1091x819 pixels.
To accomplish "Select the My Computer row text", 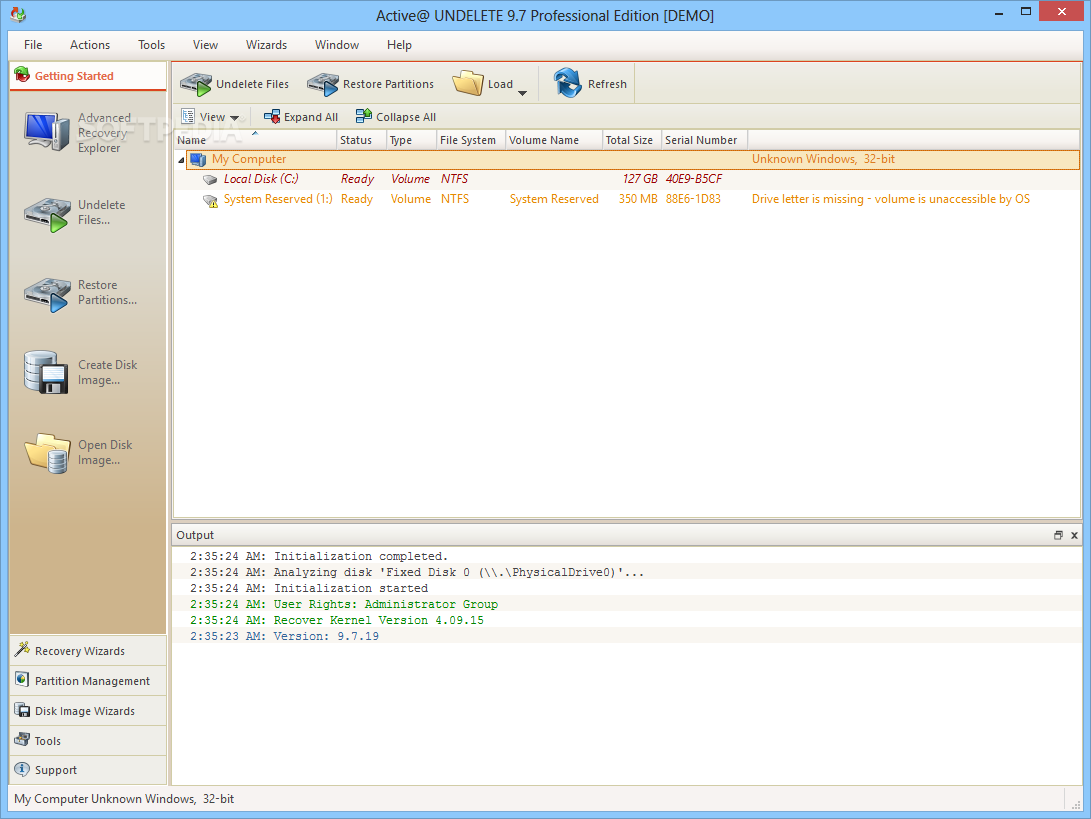I will point(249,159).
